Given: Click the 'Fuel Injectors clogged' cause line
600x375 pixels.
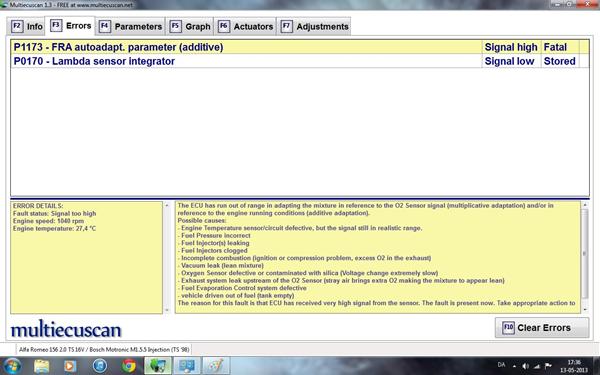Looking at the screenshot, I should (213, 250).
